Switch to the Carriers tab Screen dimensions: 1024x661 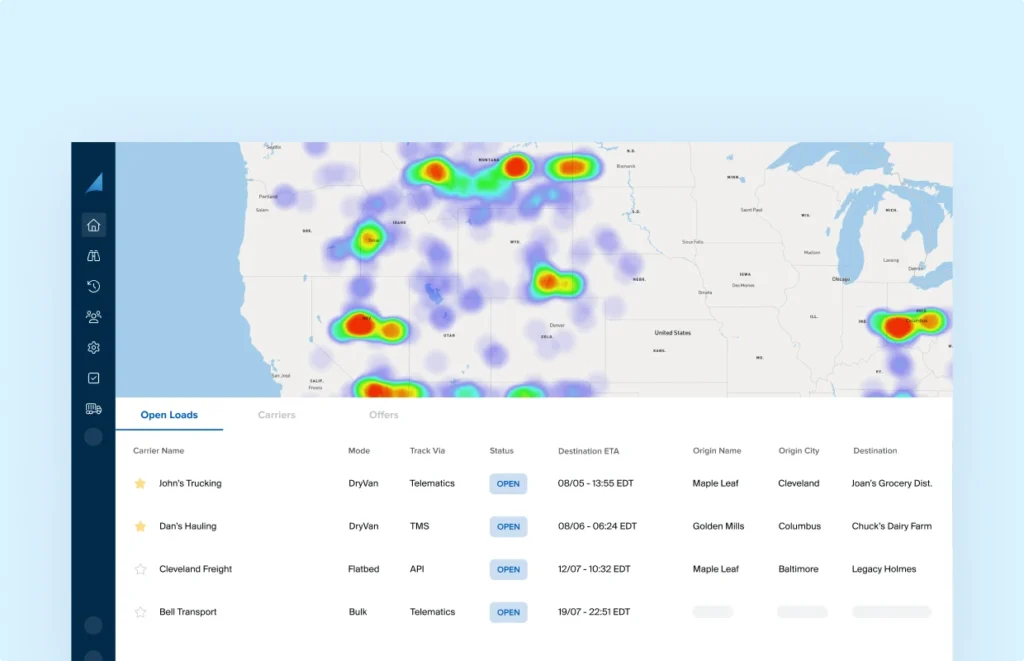276,415
